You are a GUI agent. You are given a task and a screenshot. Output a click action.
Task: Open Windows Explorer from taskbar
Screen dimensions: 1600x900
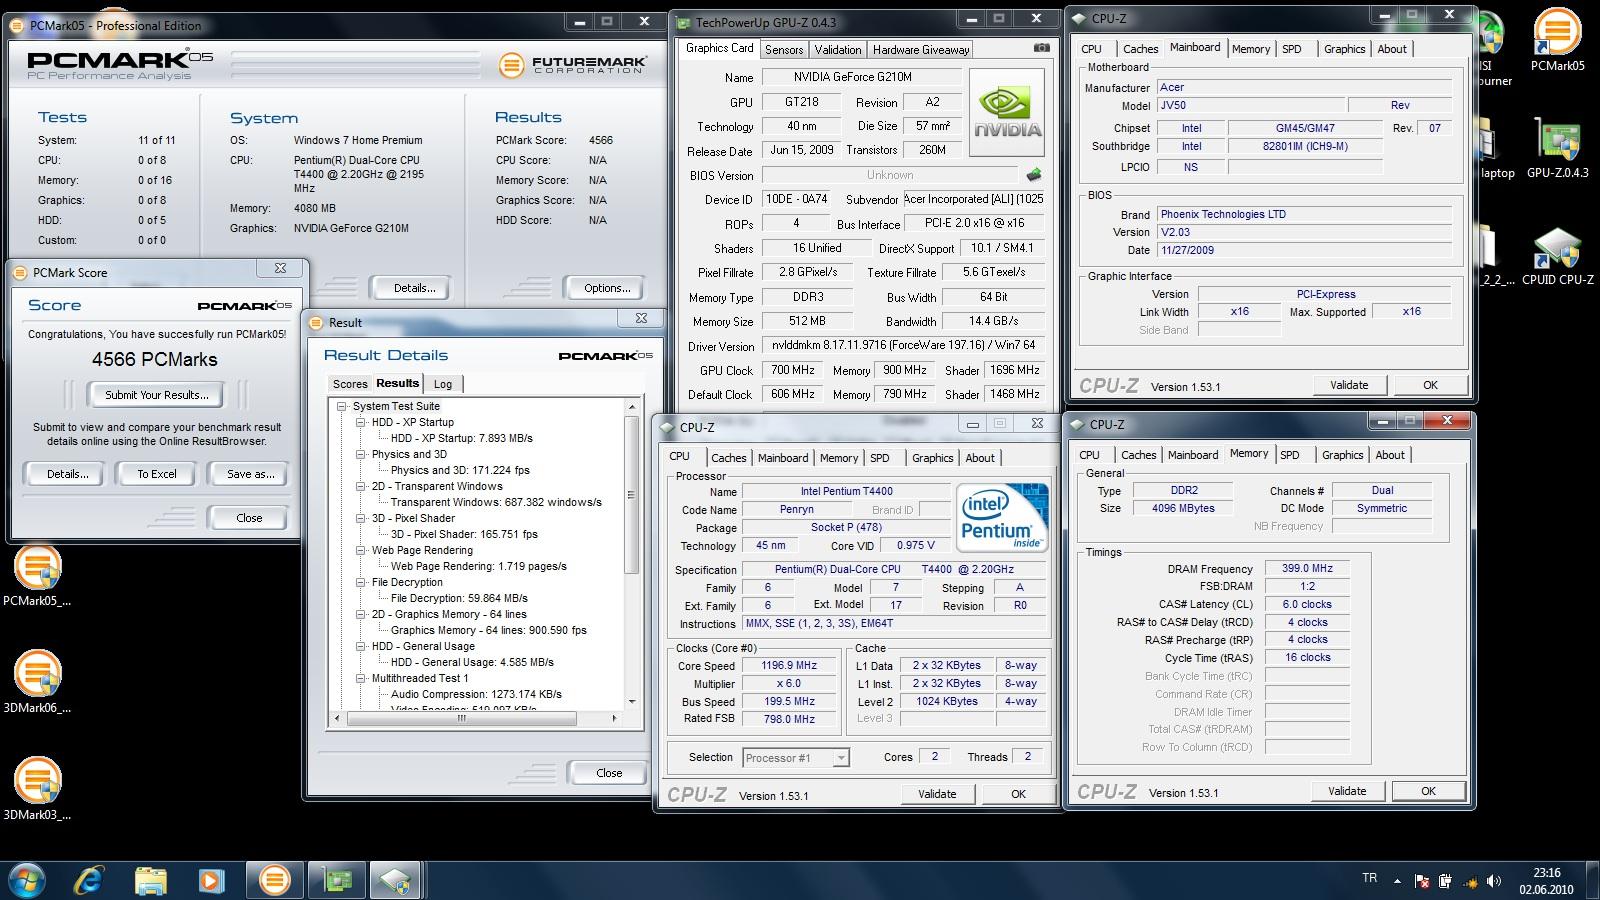(151, 880)
